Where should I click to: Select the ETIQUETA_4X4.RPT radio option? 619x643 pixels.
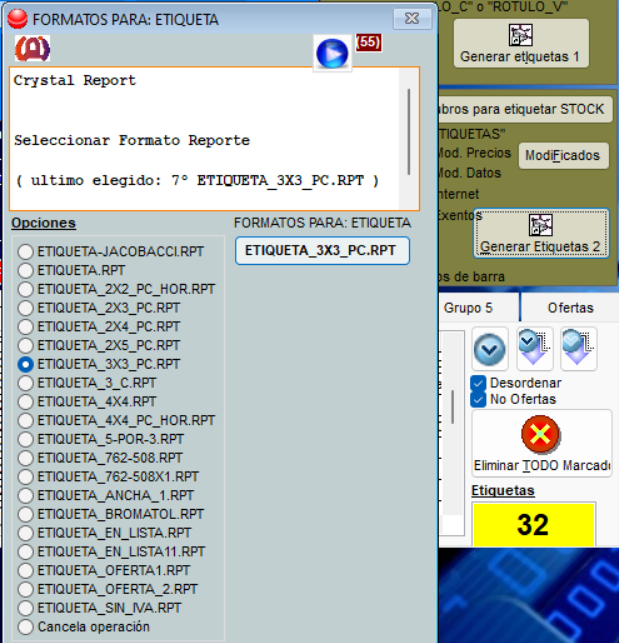26,401
